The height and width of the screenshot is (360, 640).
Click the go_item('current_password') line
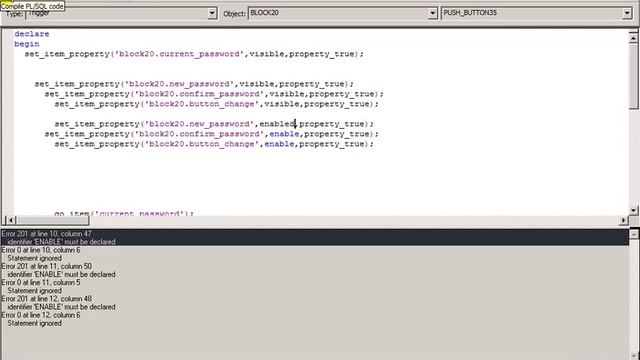pyautogui.click(x=124, y=213)
